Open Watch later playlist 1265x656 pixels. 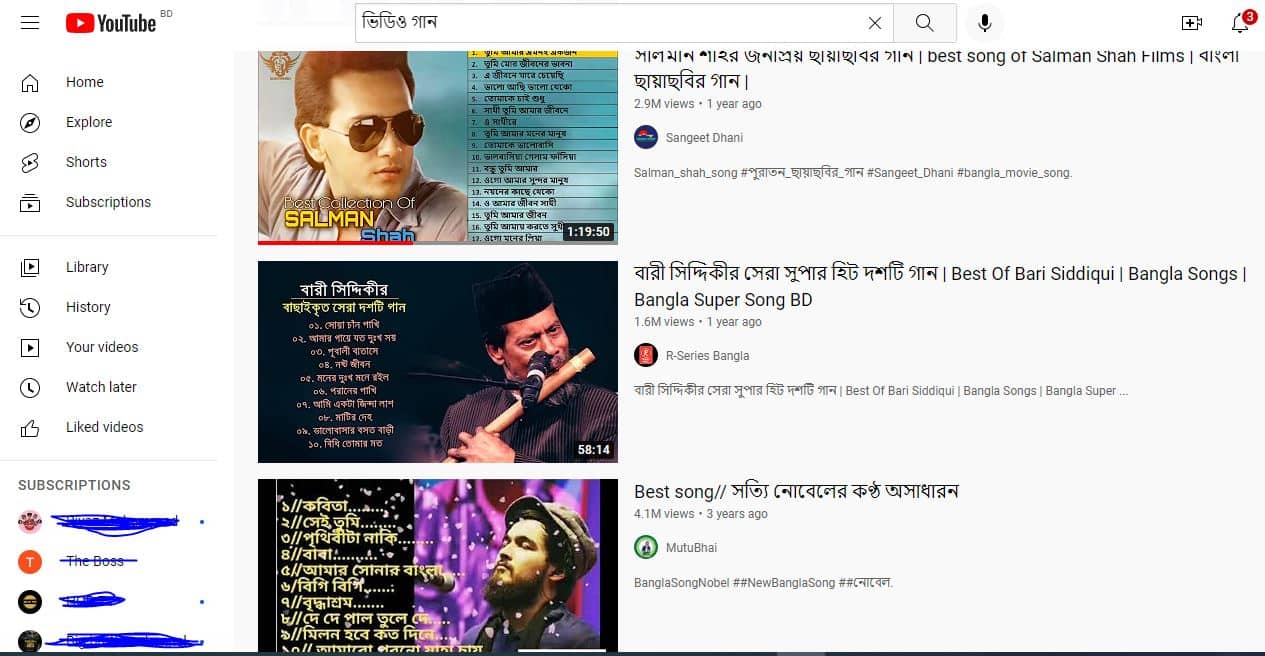pyautogui.click(x=101, y=387)
